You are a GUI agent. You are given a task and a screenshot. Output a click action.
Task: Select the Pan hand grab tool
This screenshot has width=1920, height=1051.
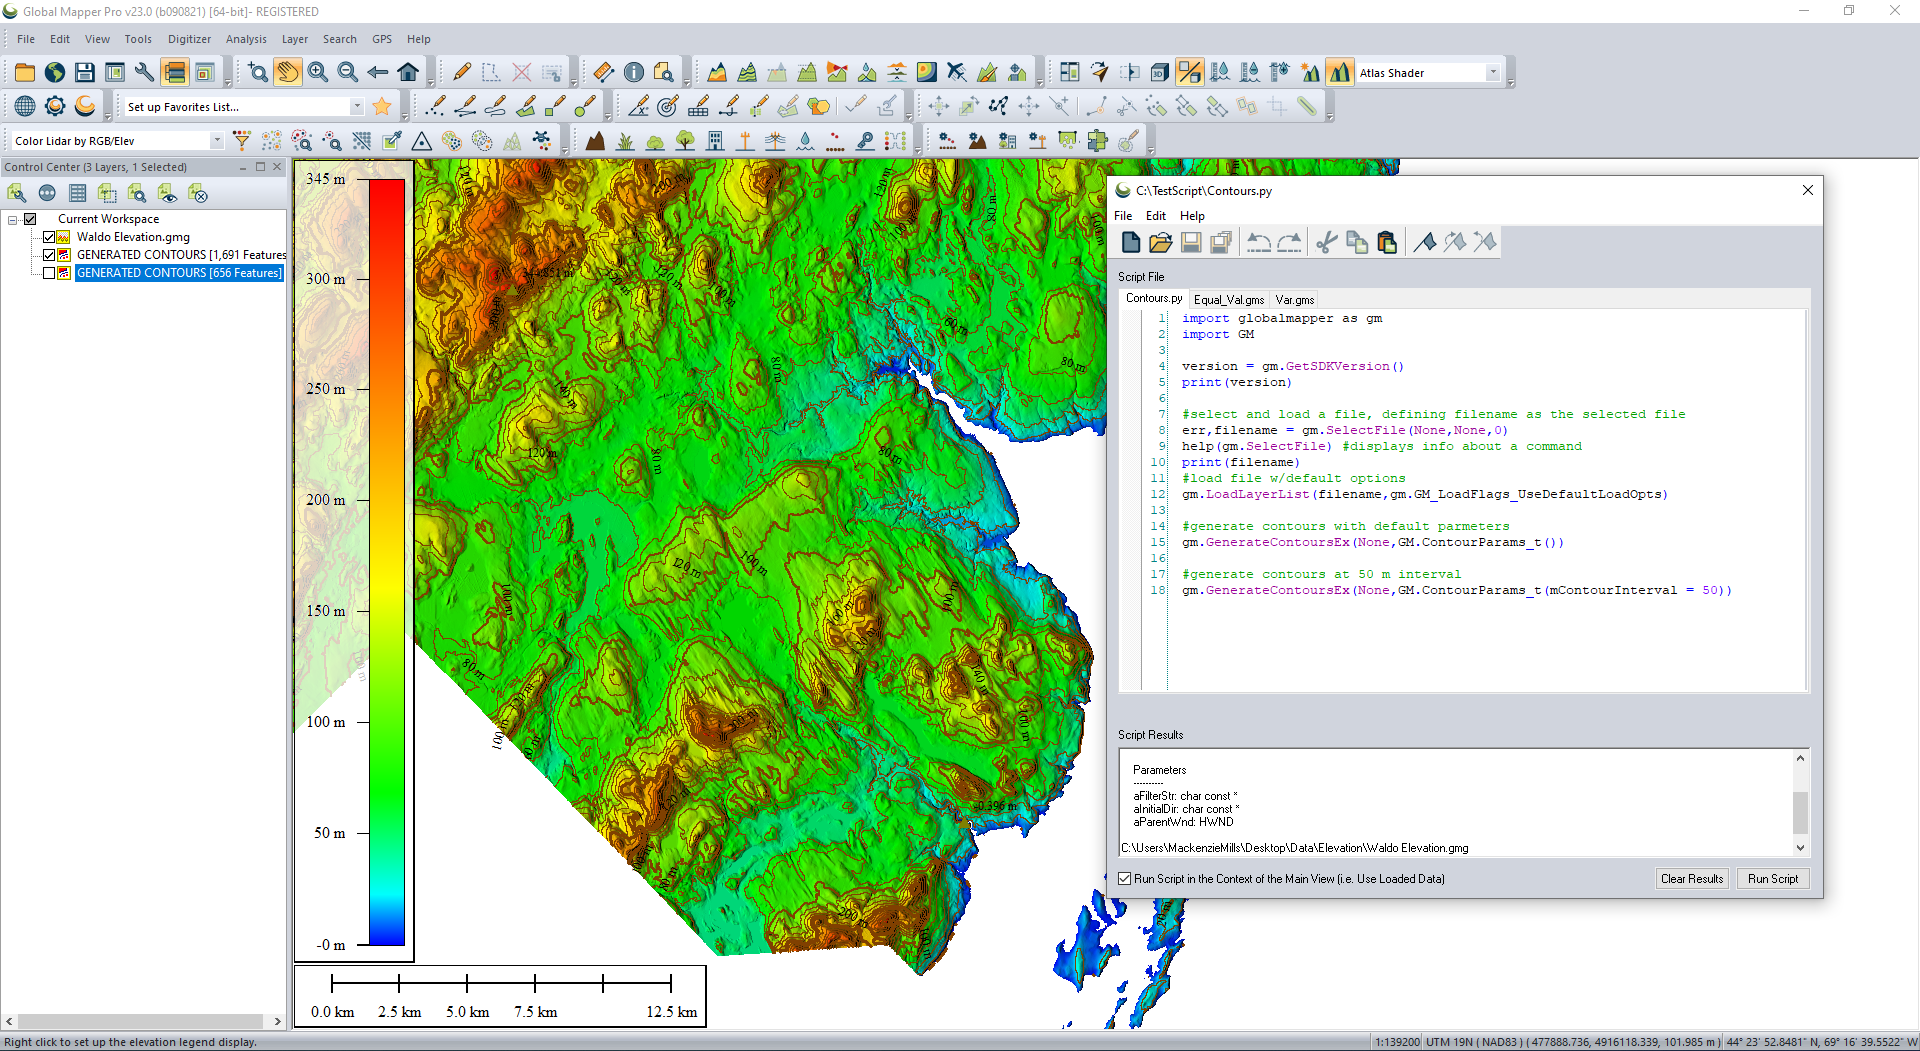288,72
